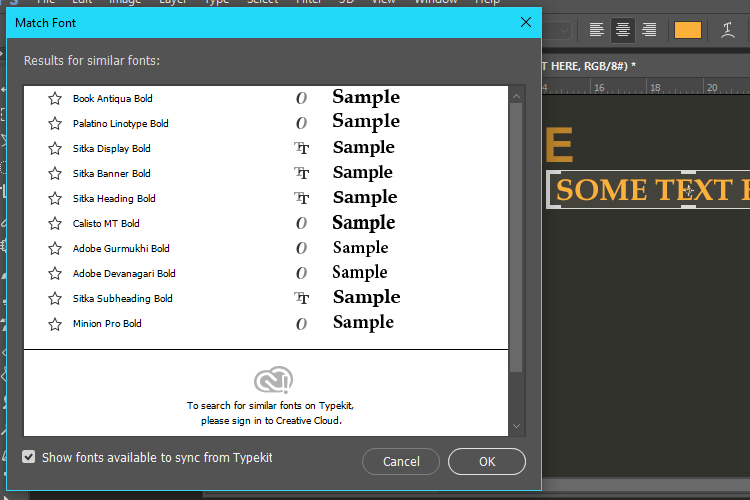Left align text in options bar

(596, 30)
